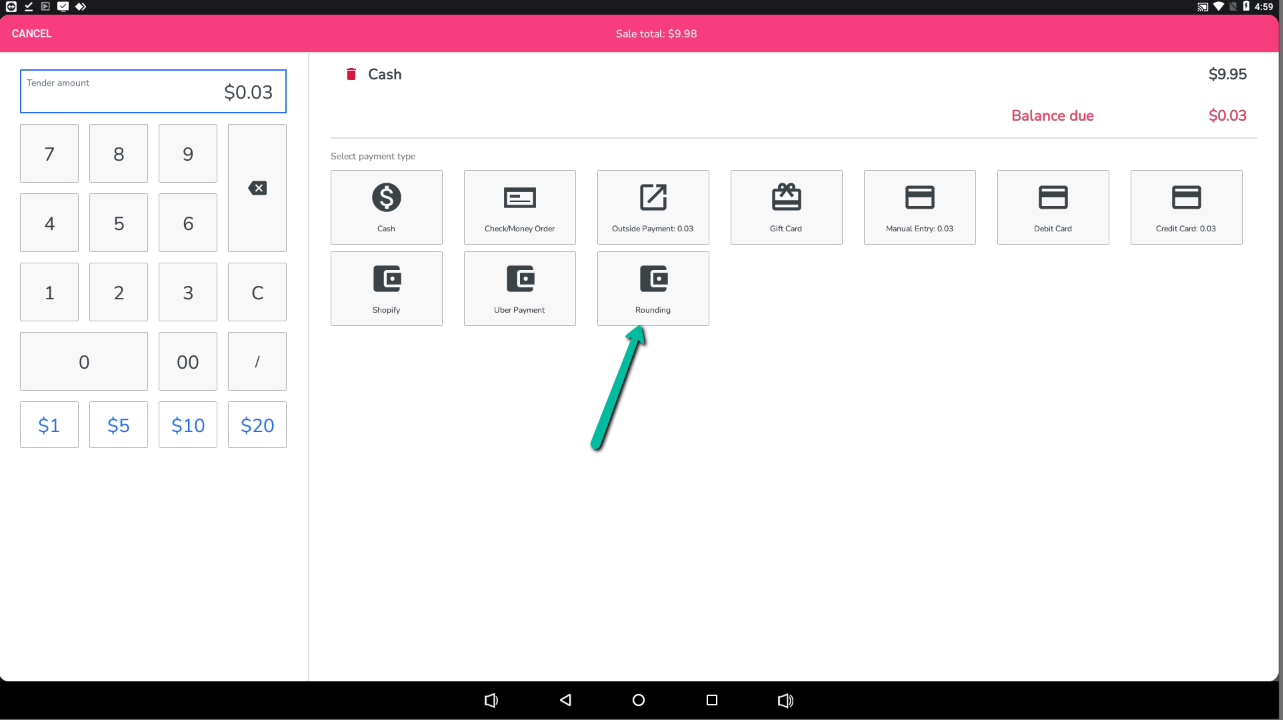
Task: Focus the Tender amount field
Action: [153, 92]
